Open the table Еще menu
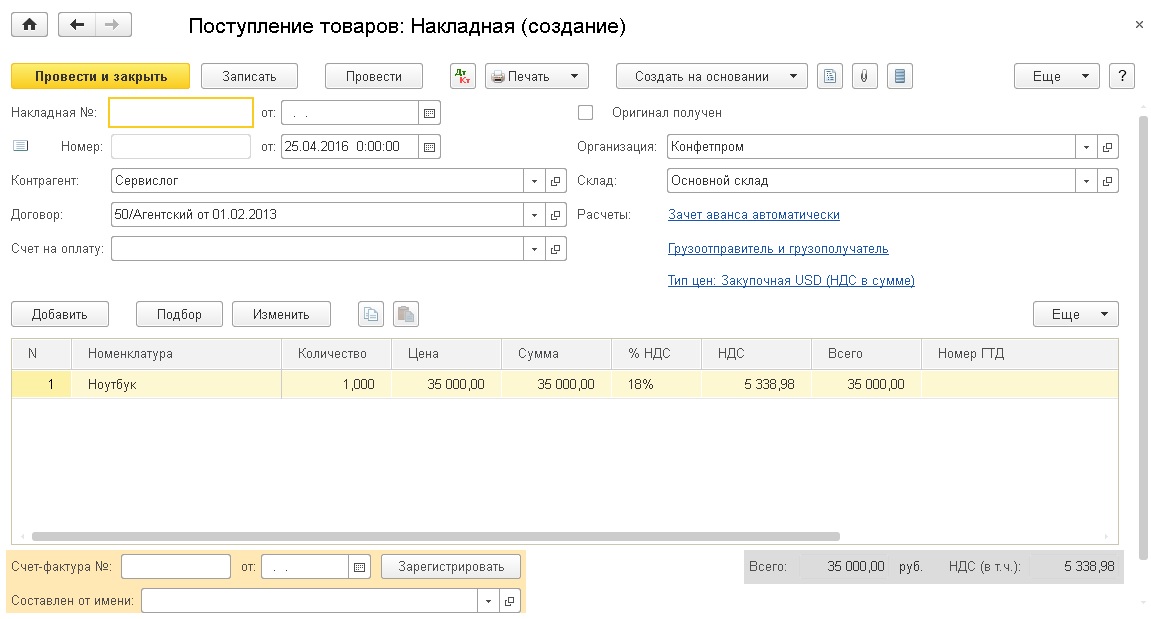Viewport: 1151px width, 619px height. (x=1075, y=314)
